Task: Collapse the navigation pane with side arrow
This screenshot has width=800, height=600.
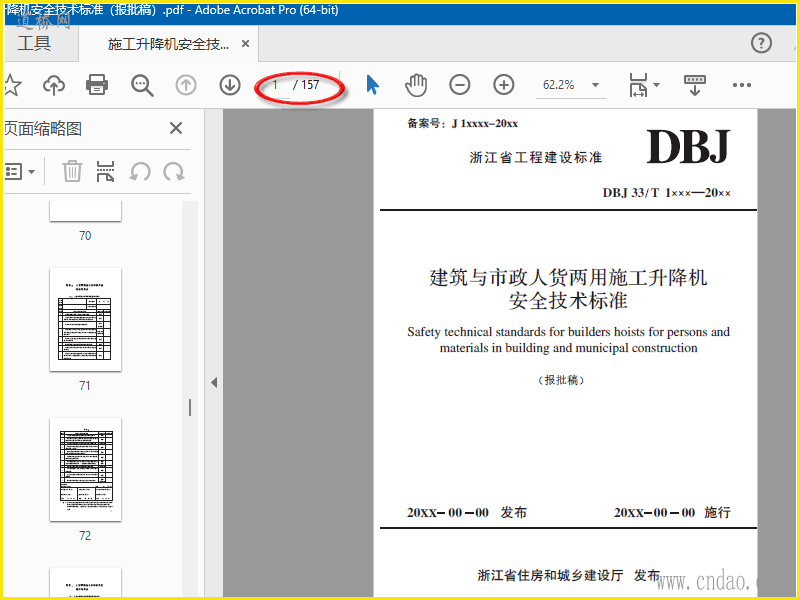Action: click(x=213, y=382)
